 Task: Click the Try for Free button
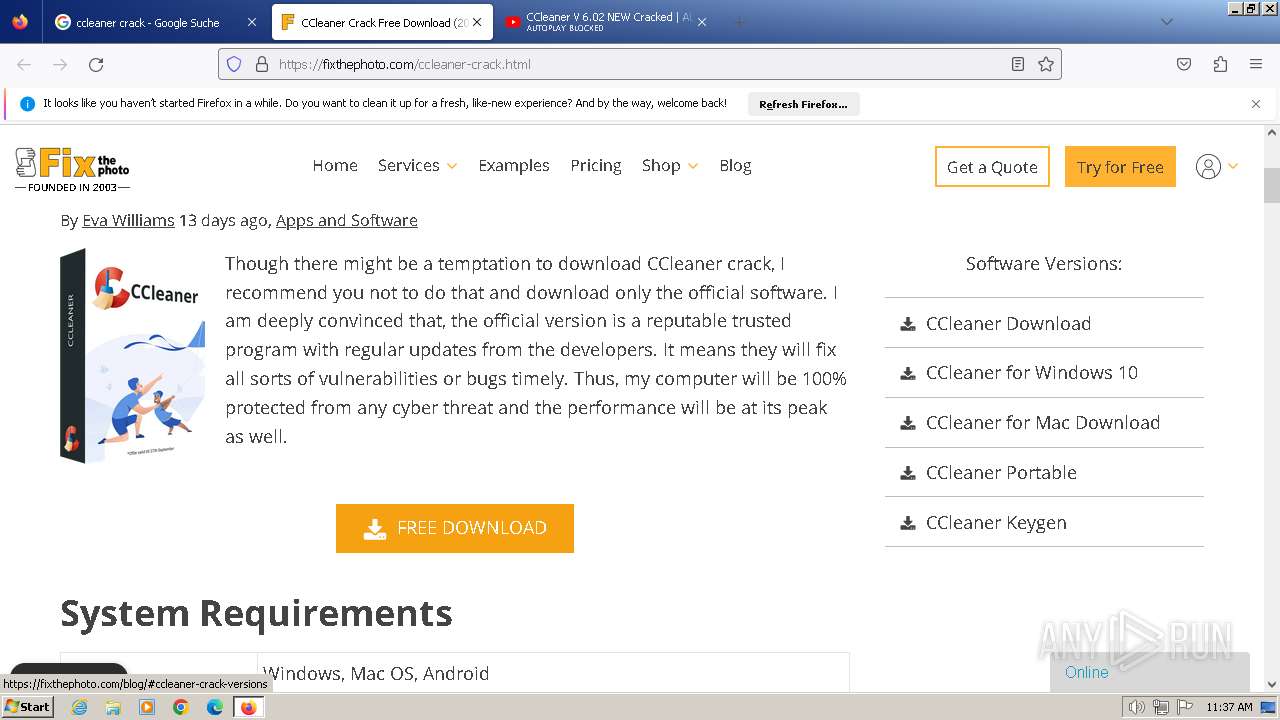coord(1120,167)
